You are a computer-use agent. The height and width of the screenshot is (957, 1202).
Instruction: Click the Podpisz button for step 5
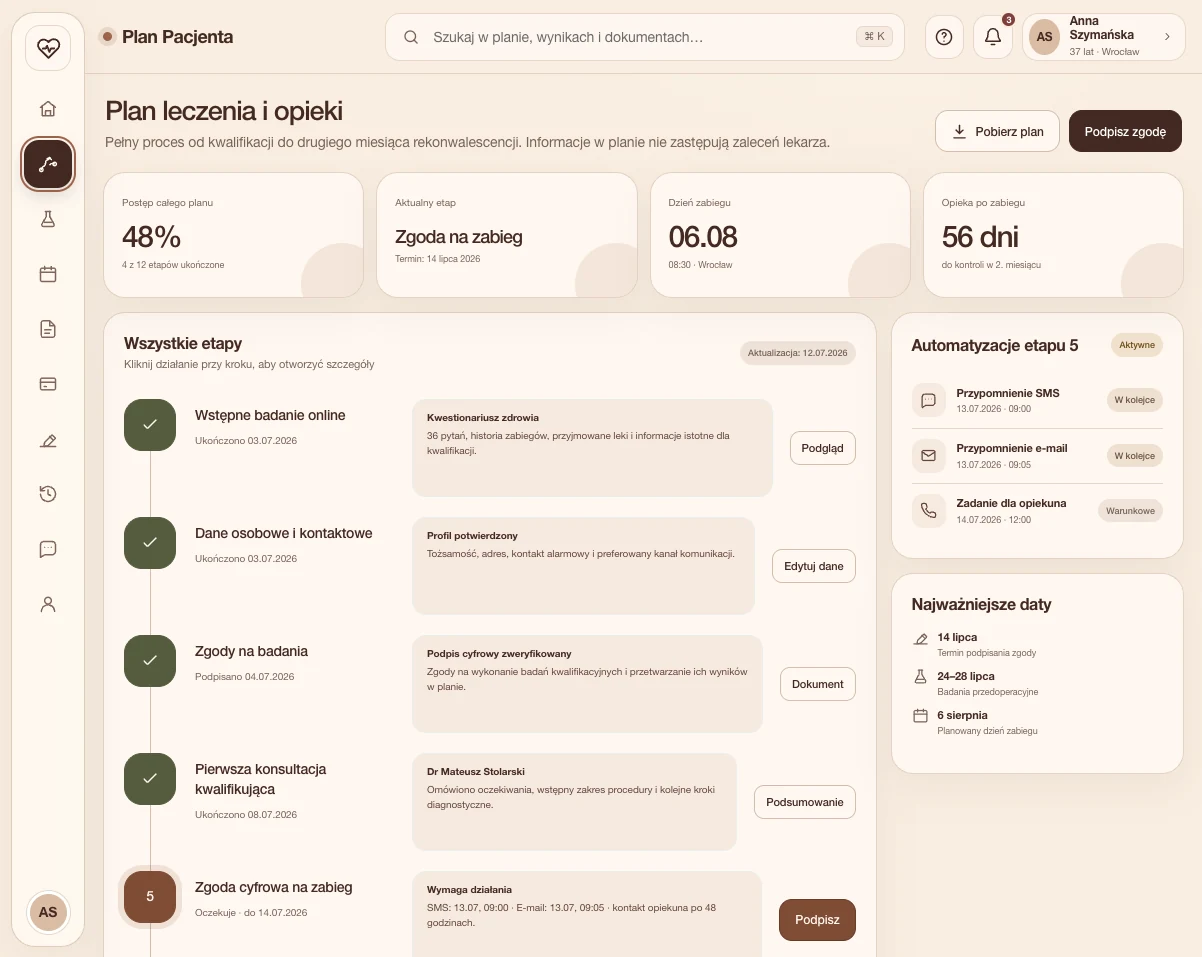pos(817,920)
